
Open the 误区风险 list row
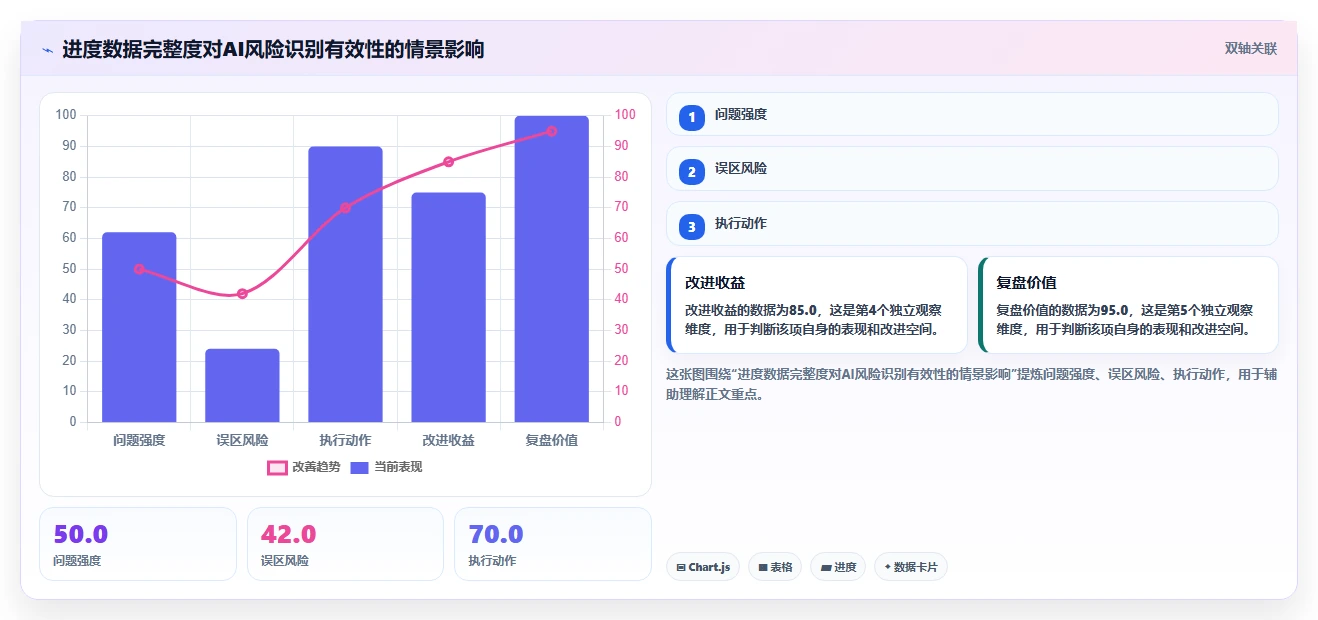click(x=972, y=168)
